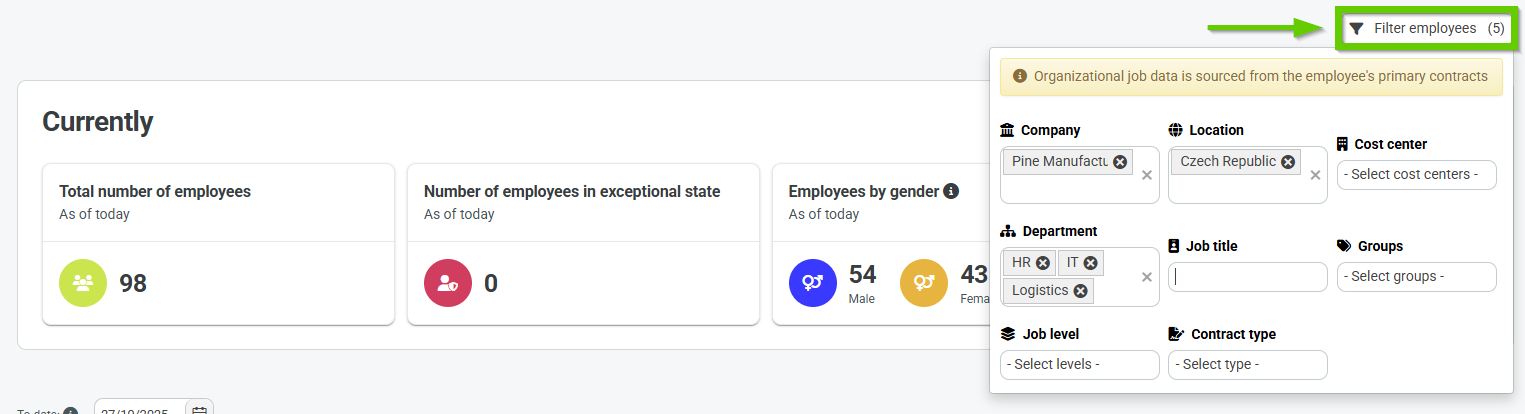Click the Filter employees funnel icon
The width and height of the screenshot is (1525, 414).
(1356, 29)
